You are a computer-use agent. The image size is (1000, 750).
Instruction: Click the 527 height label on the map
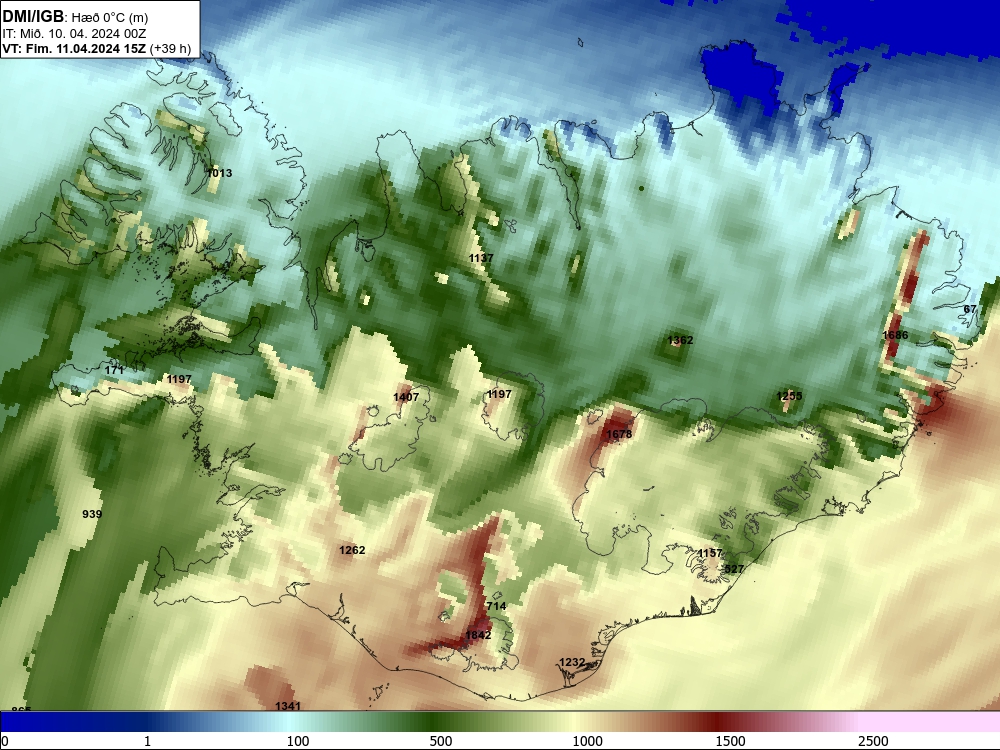pos(734,569)
